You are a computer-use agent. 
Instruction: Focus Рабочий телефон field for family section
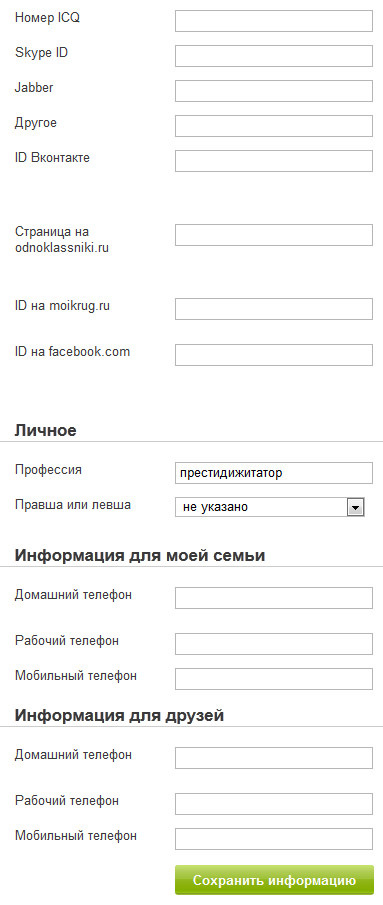coord(274,644)
